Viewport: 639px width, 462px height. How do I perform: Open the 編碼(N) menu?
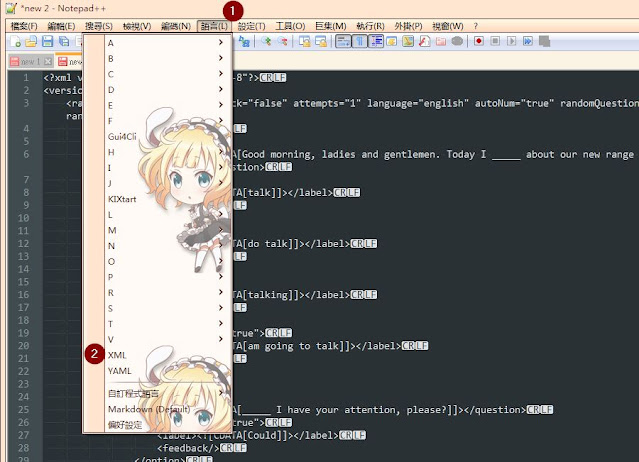(176, 26)
